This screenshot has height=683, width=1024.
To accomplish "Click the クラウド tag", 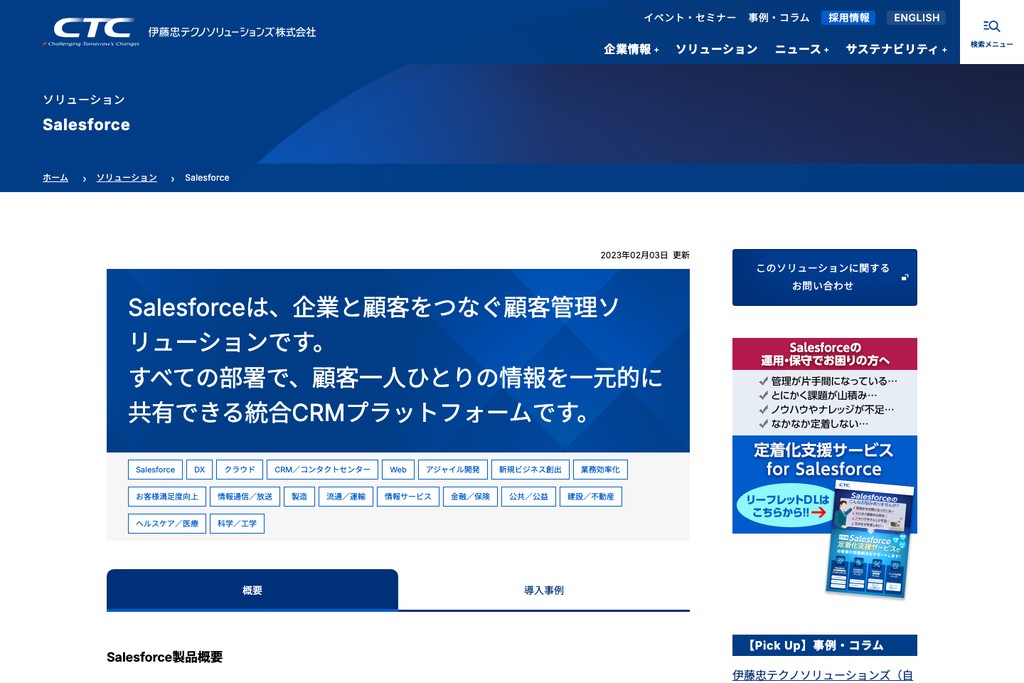I will point(240,469).
